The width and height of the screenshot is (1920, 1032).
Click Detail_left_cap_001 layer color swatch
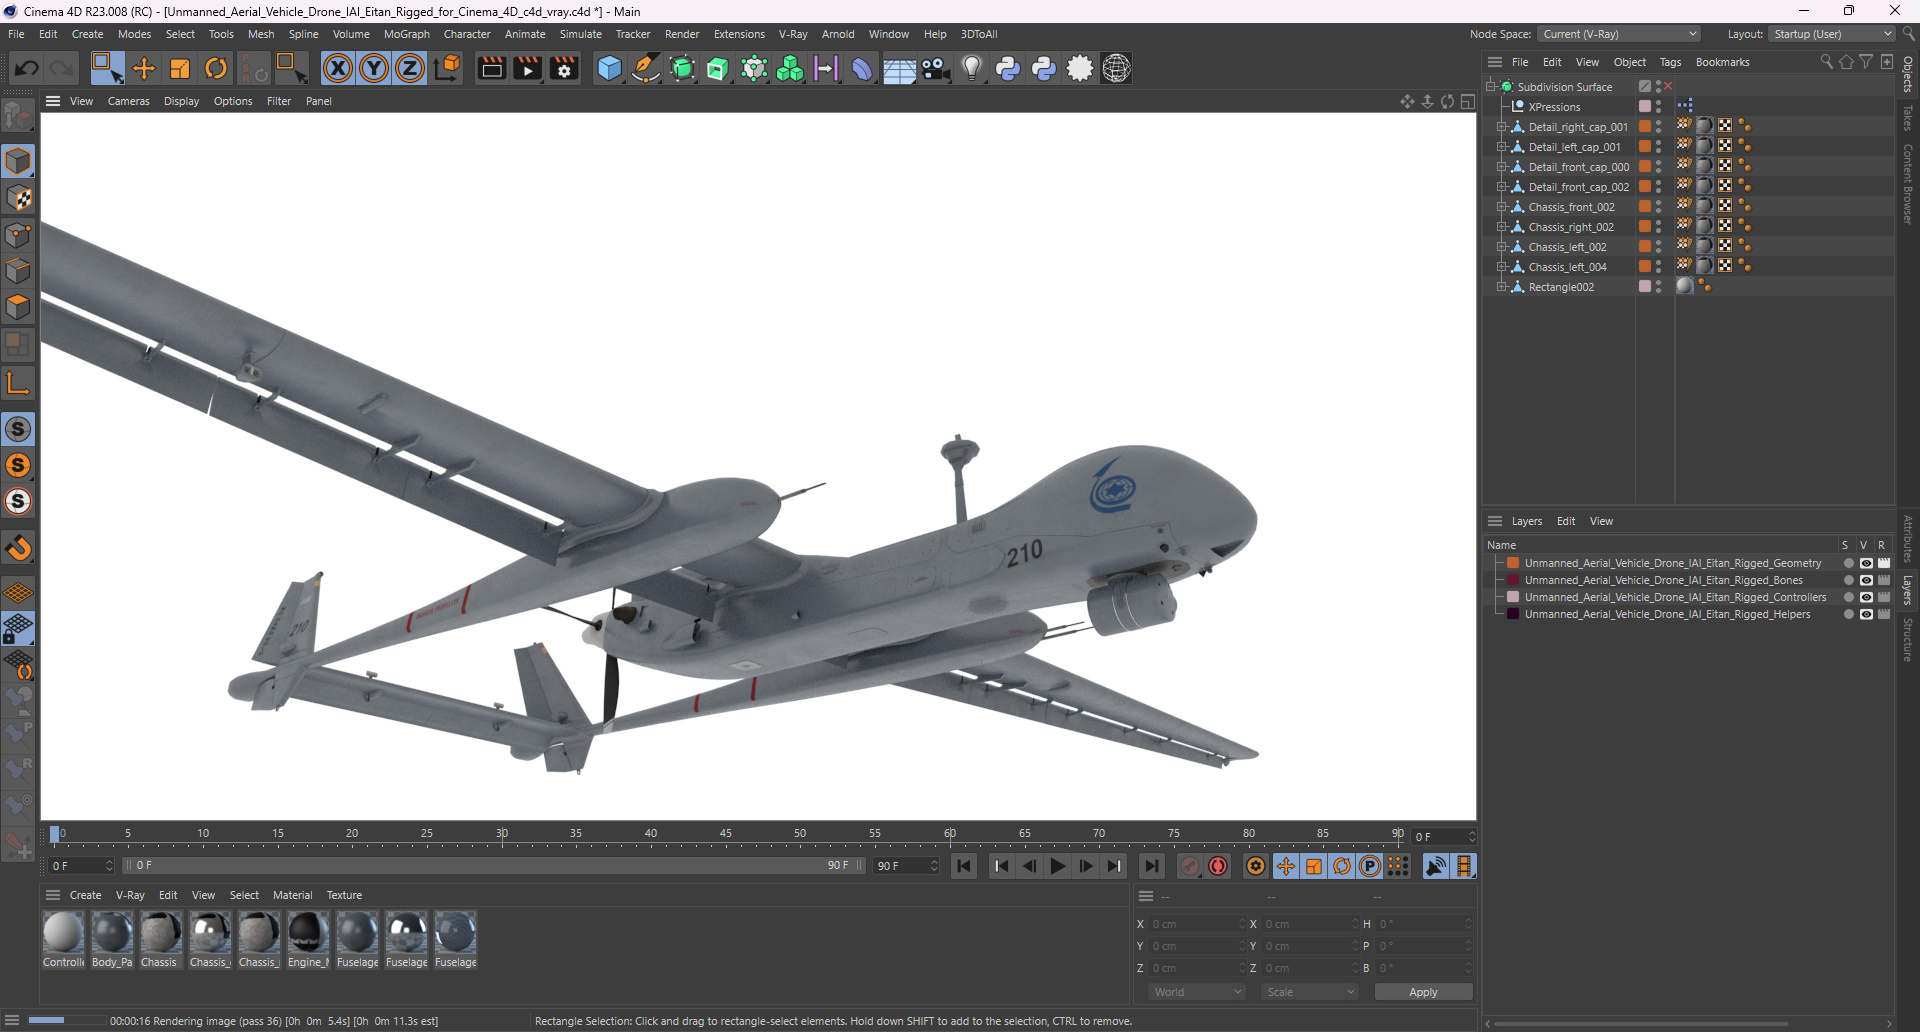[1644, 147]
